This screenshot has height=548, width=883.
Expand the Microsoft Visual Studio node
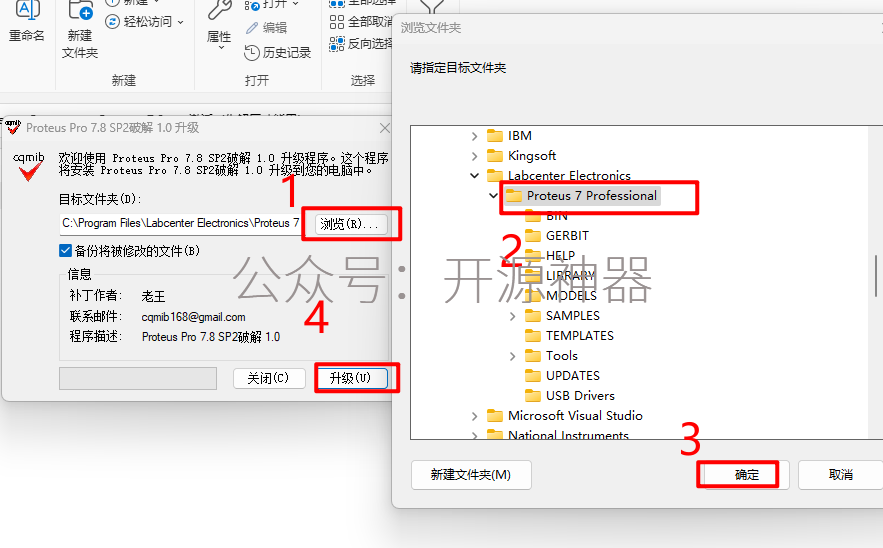point(474,416)
